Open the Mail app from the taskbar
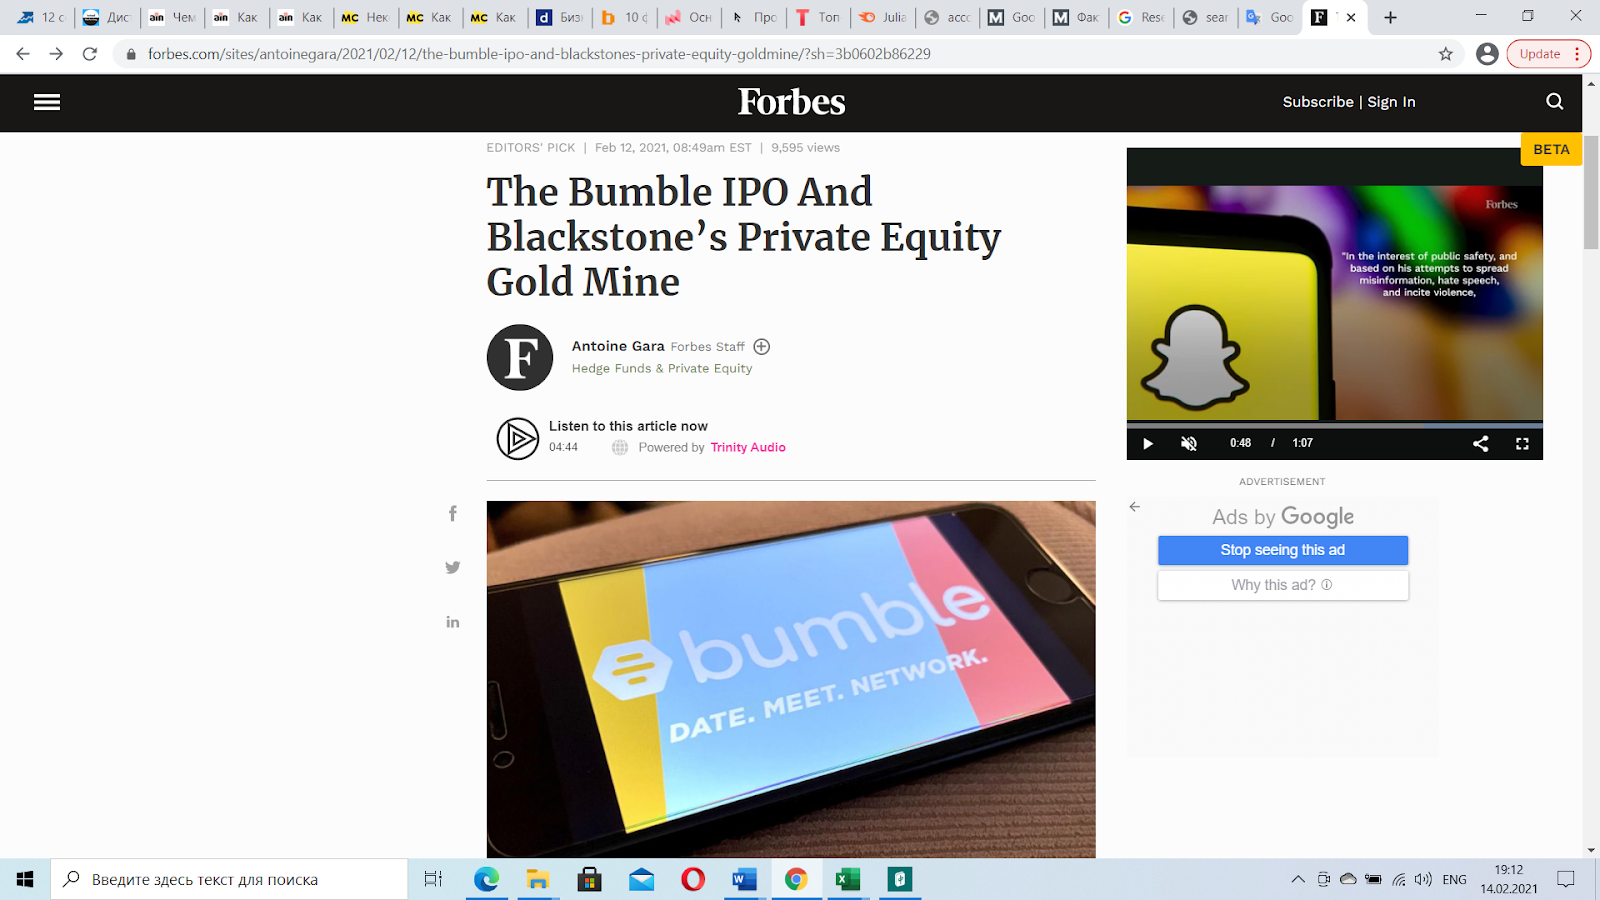Image resolution: width=1600 pixels, height=900 pixels. (x=642, y=879)
